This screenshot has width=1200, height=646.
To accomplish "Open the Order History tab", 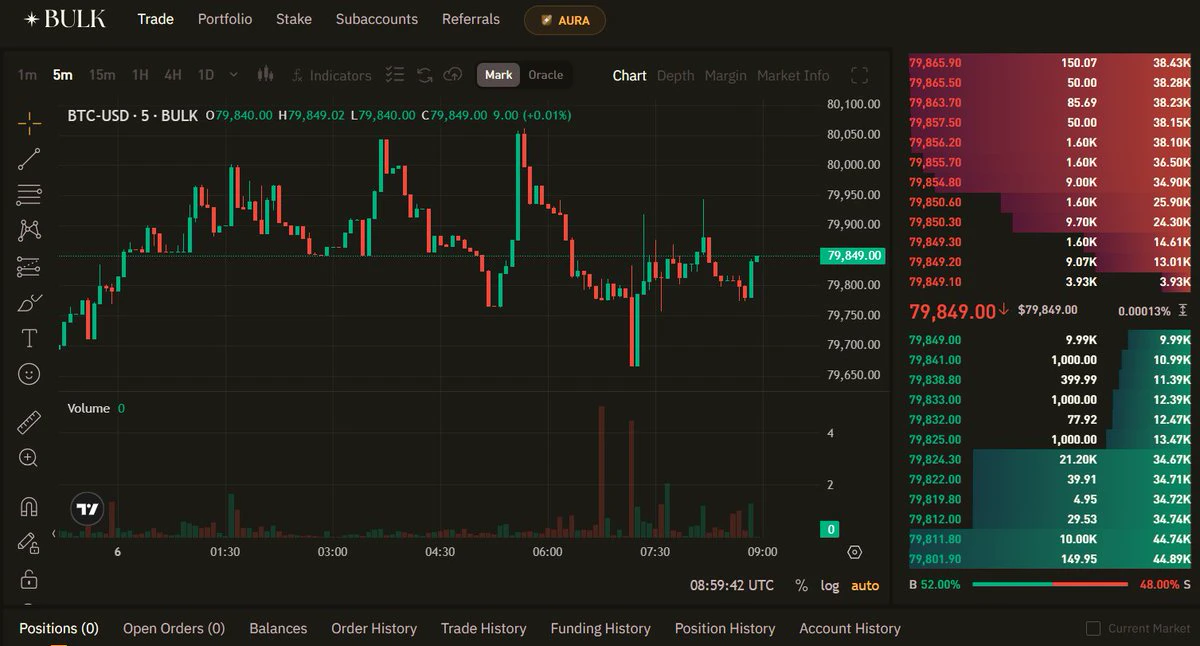I will point(374,628).
